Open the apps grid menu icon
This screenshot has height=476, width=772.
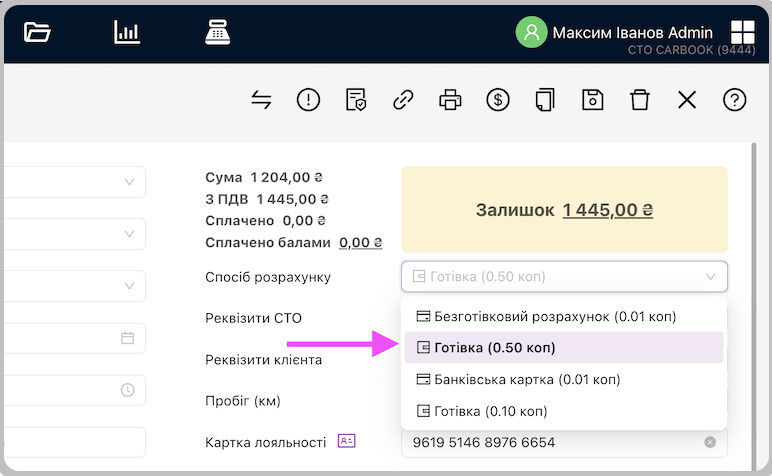point(743,32)
